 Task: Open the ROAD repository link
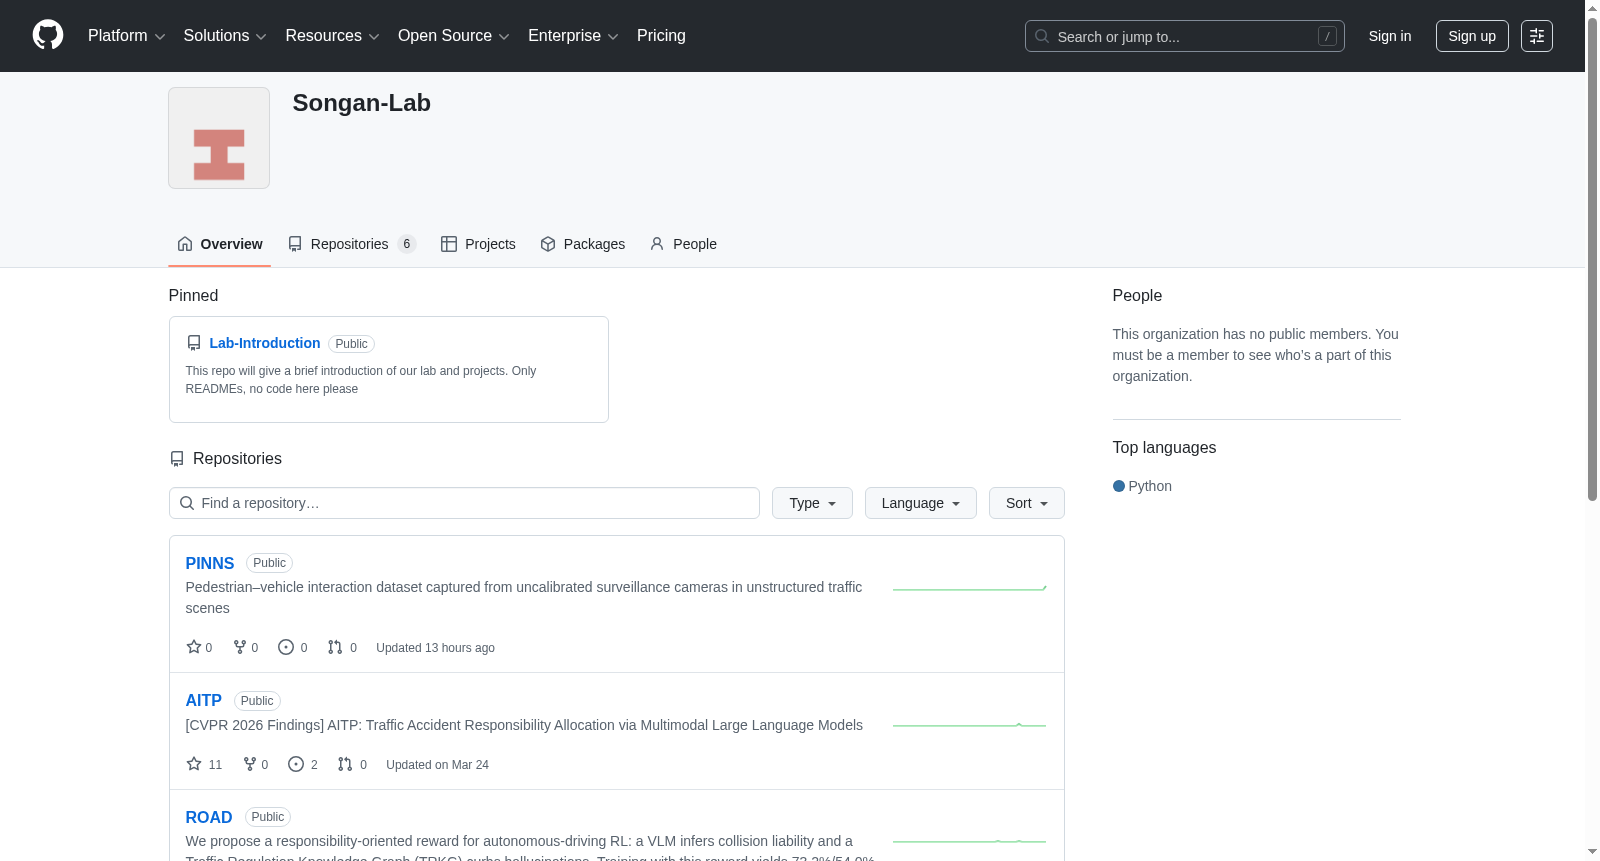pyautogui.click(x=209, y=817)
